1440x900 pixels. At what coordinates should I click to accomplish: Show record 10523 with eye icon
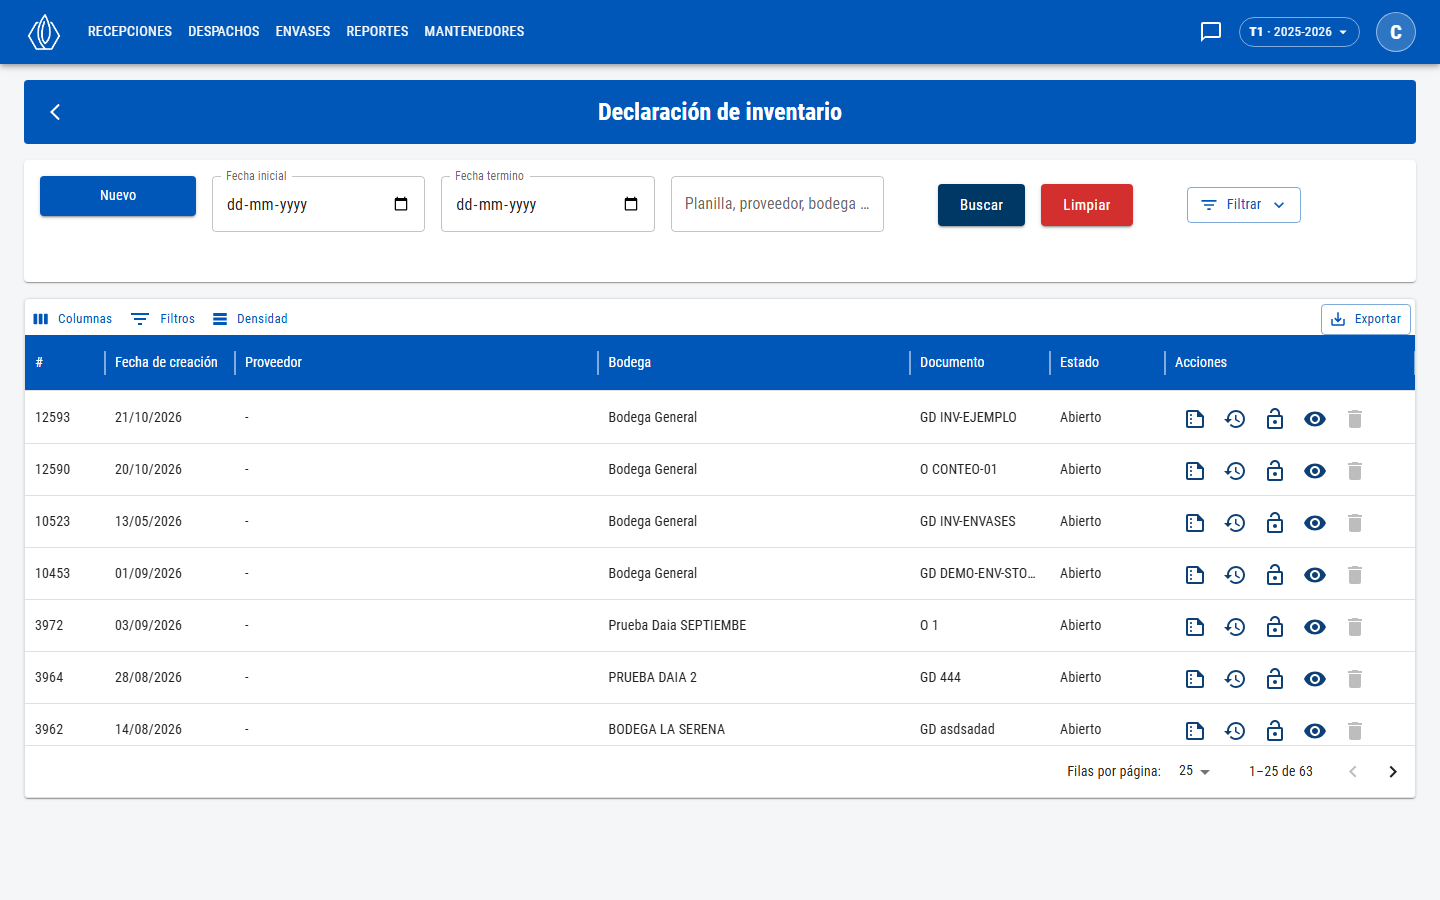(x=1315, y=523)
